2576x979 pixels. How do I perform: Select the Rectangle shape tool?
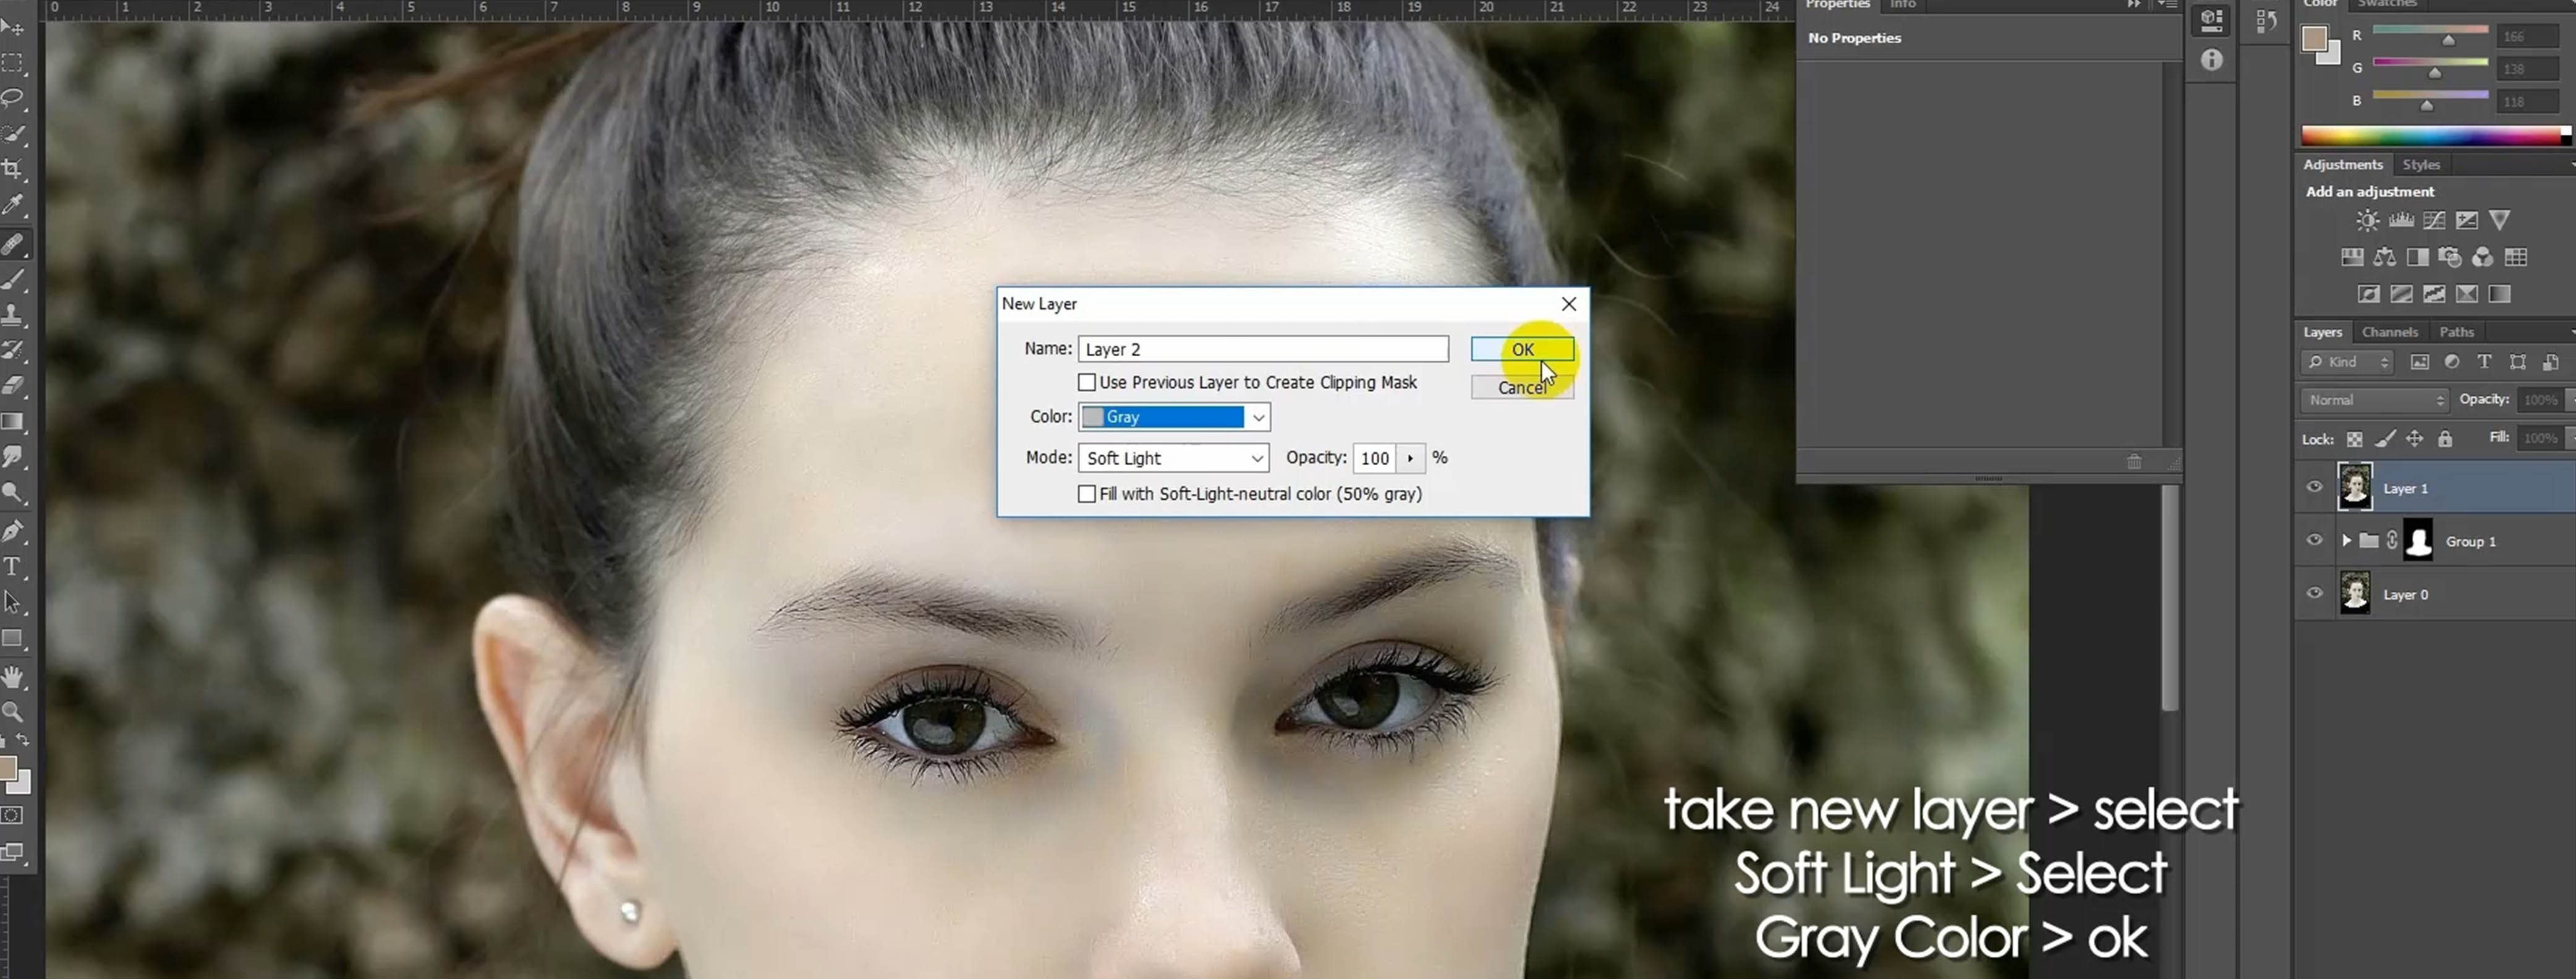coord(13,638)
